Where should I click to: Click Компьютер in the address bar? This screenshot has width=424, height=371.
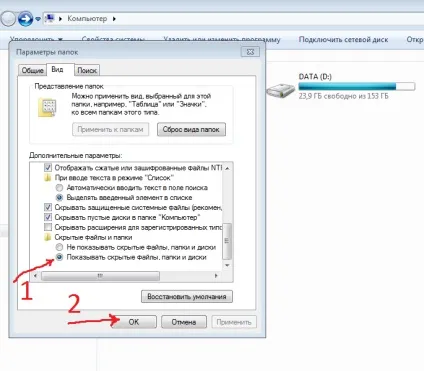click(x=87, y=19)
